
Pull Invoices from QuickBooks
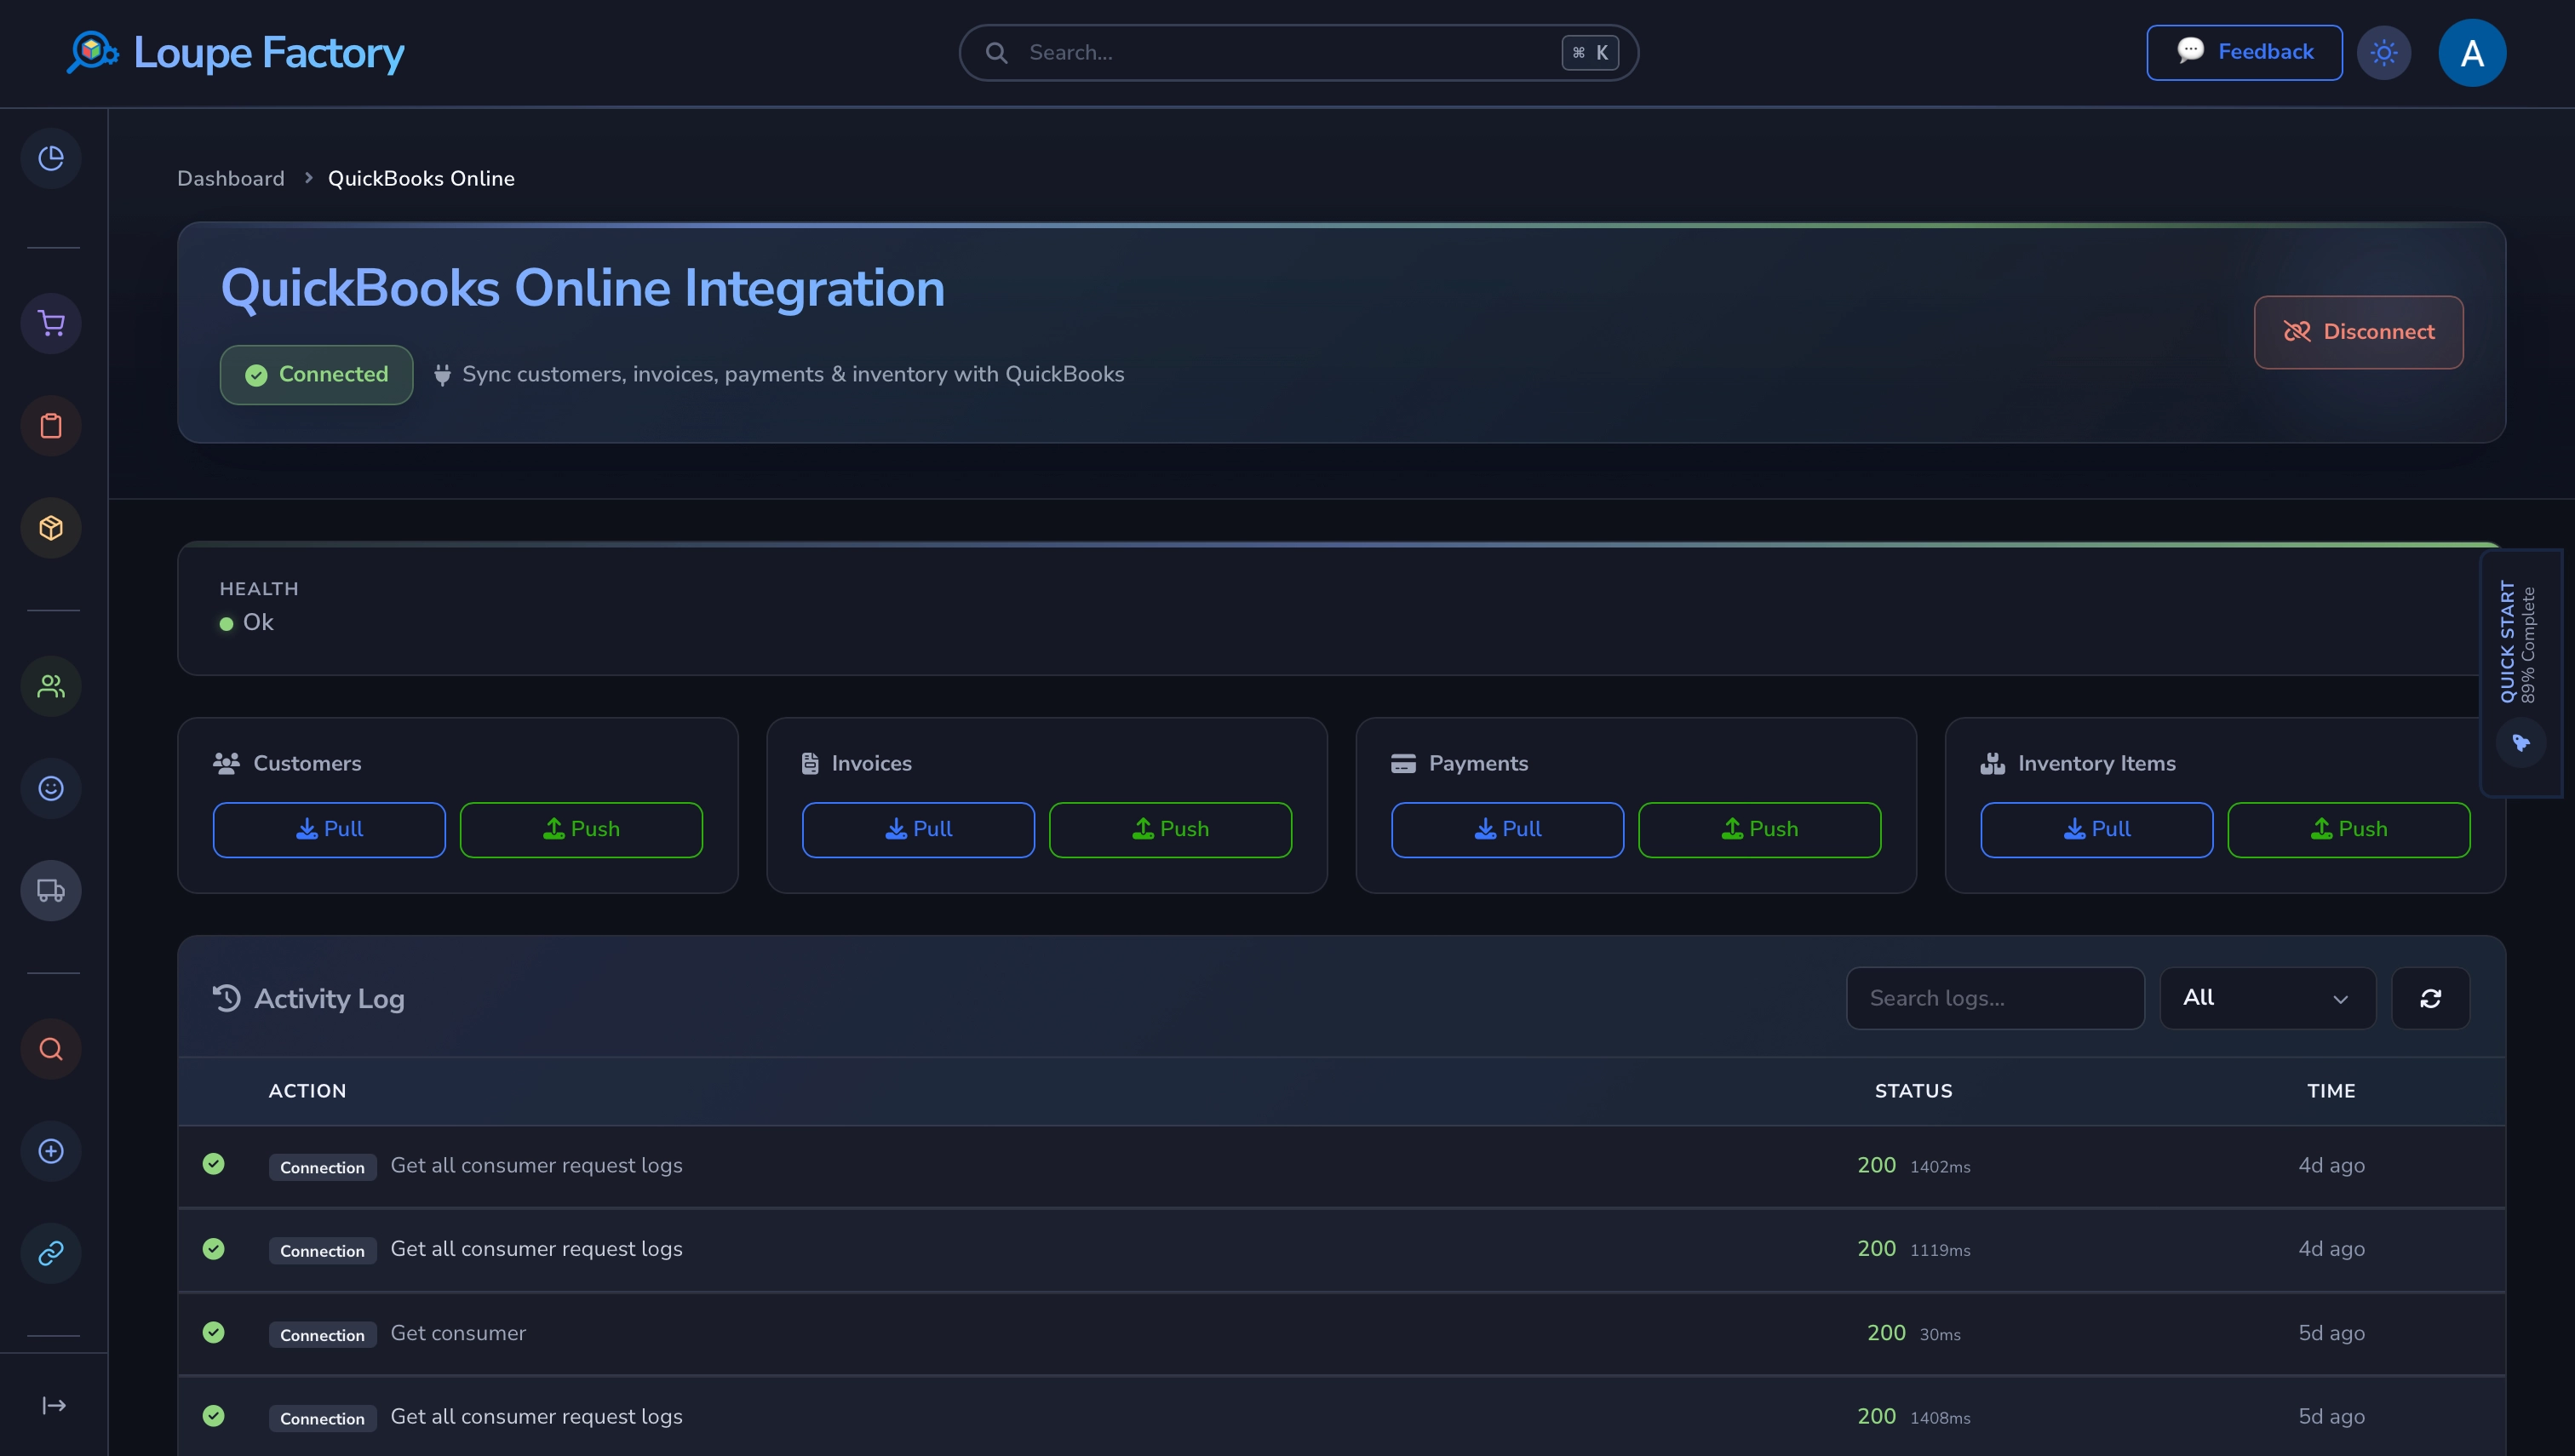pos(918,829)
